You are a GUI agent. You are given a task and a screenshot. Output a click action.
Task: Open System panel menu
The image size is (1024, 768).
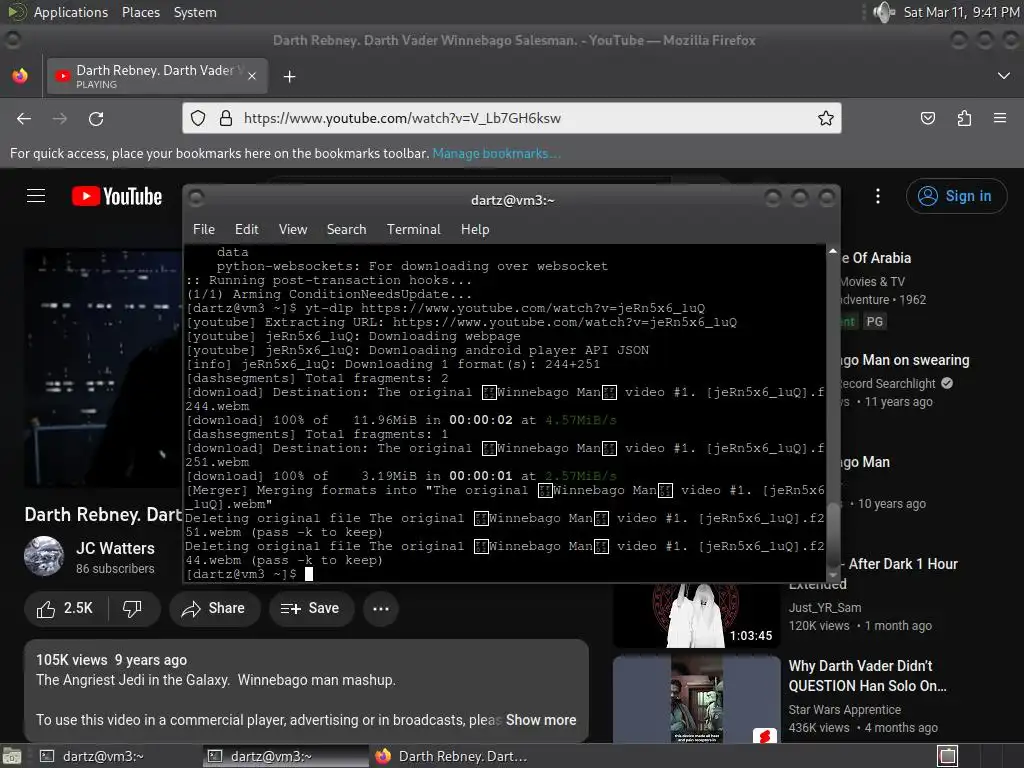click(x=195, y=12)
